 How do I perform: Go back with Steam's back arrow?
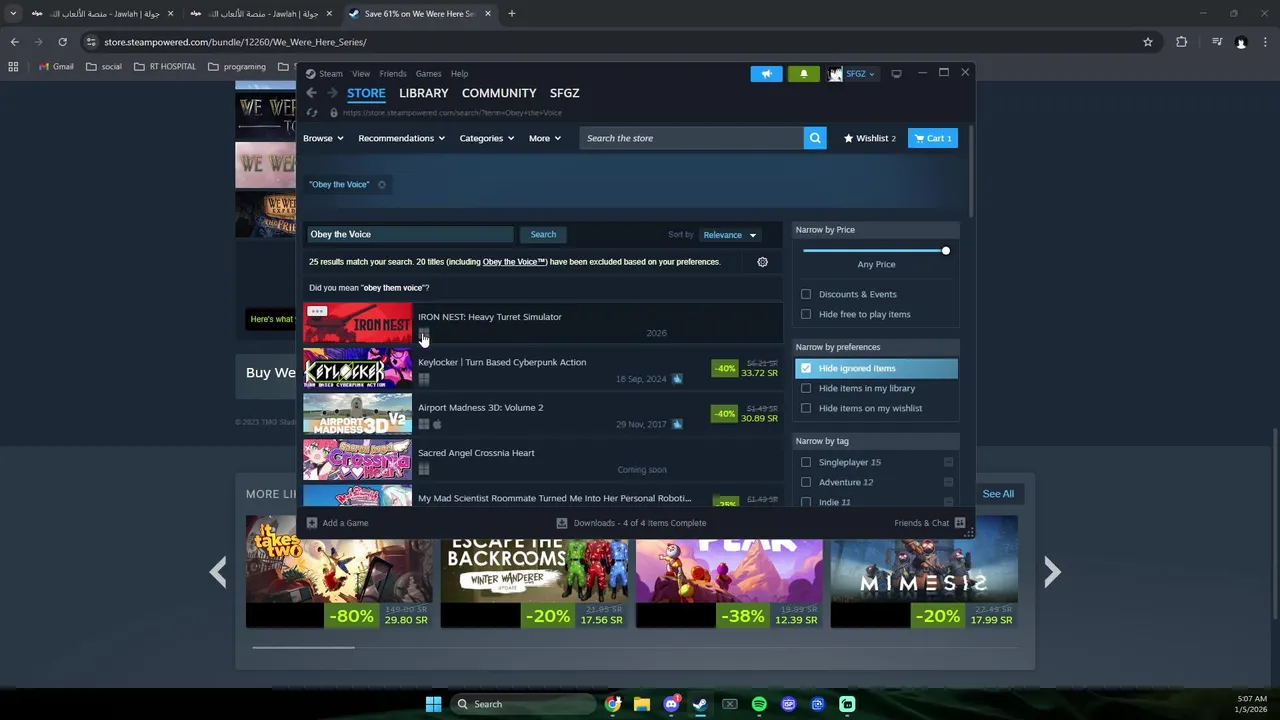(312, 93)
